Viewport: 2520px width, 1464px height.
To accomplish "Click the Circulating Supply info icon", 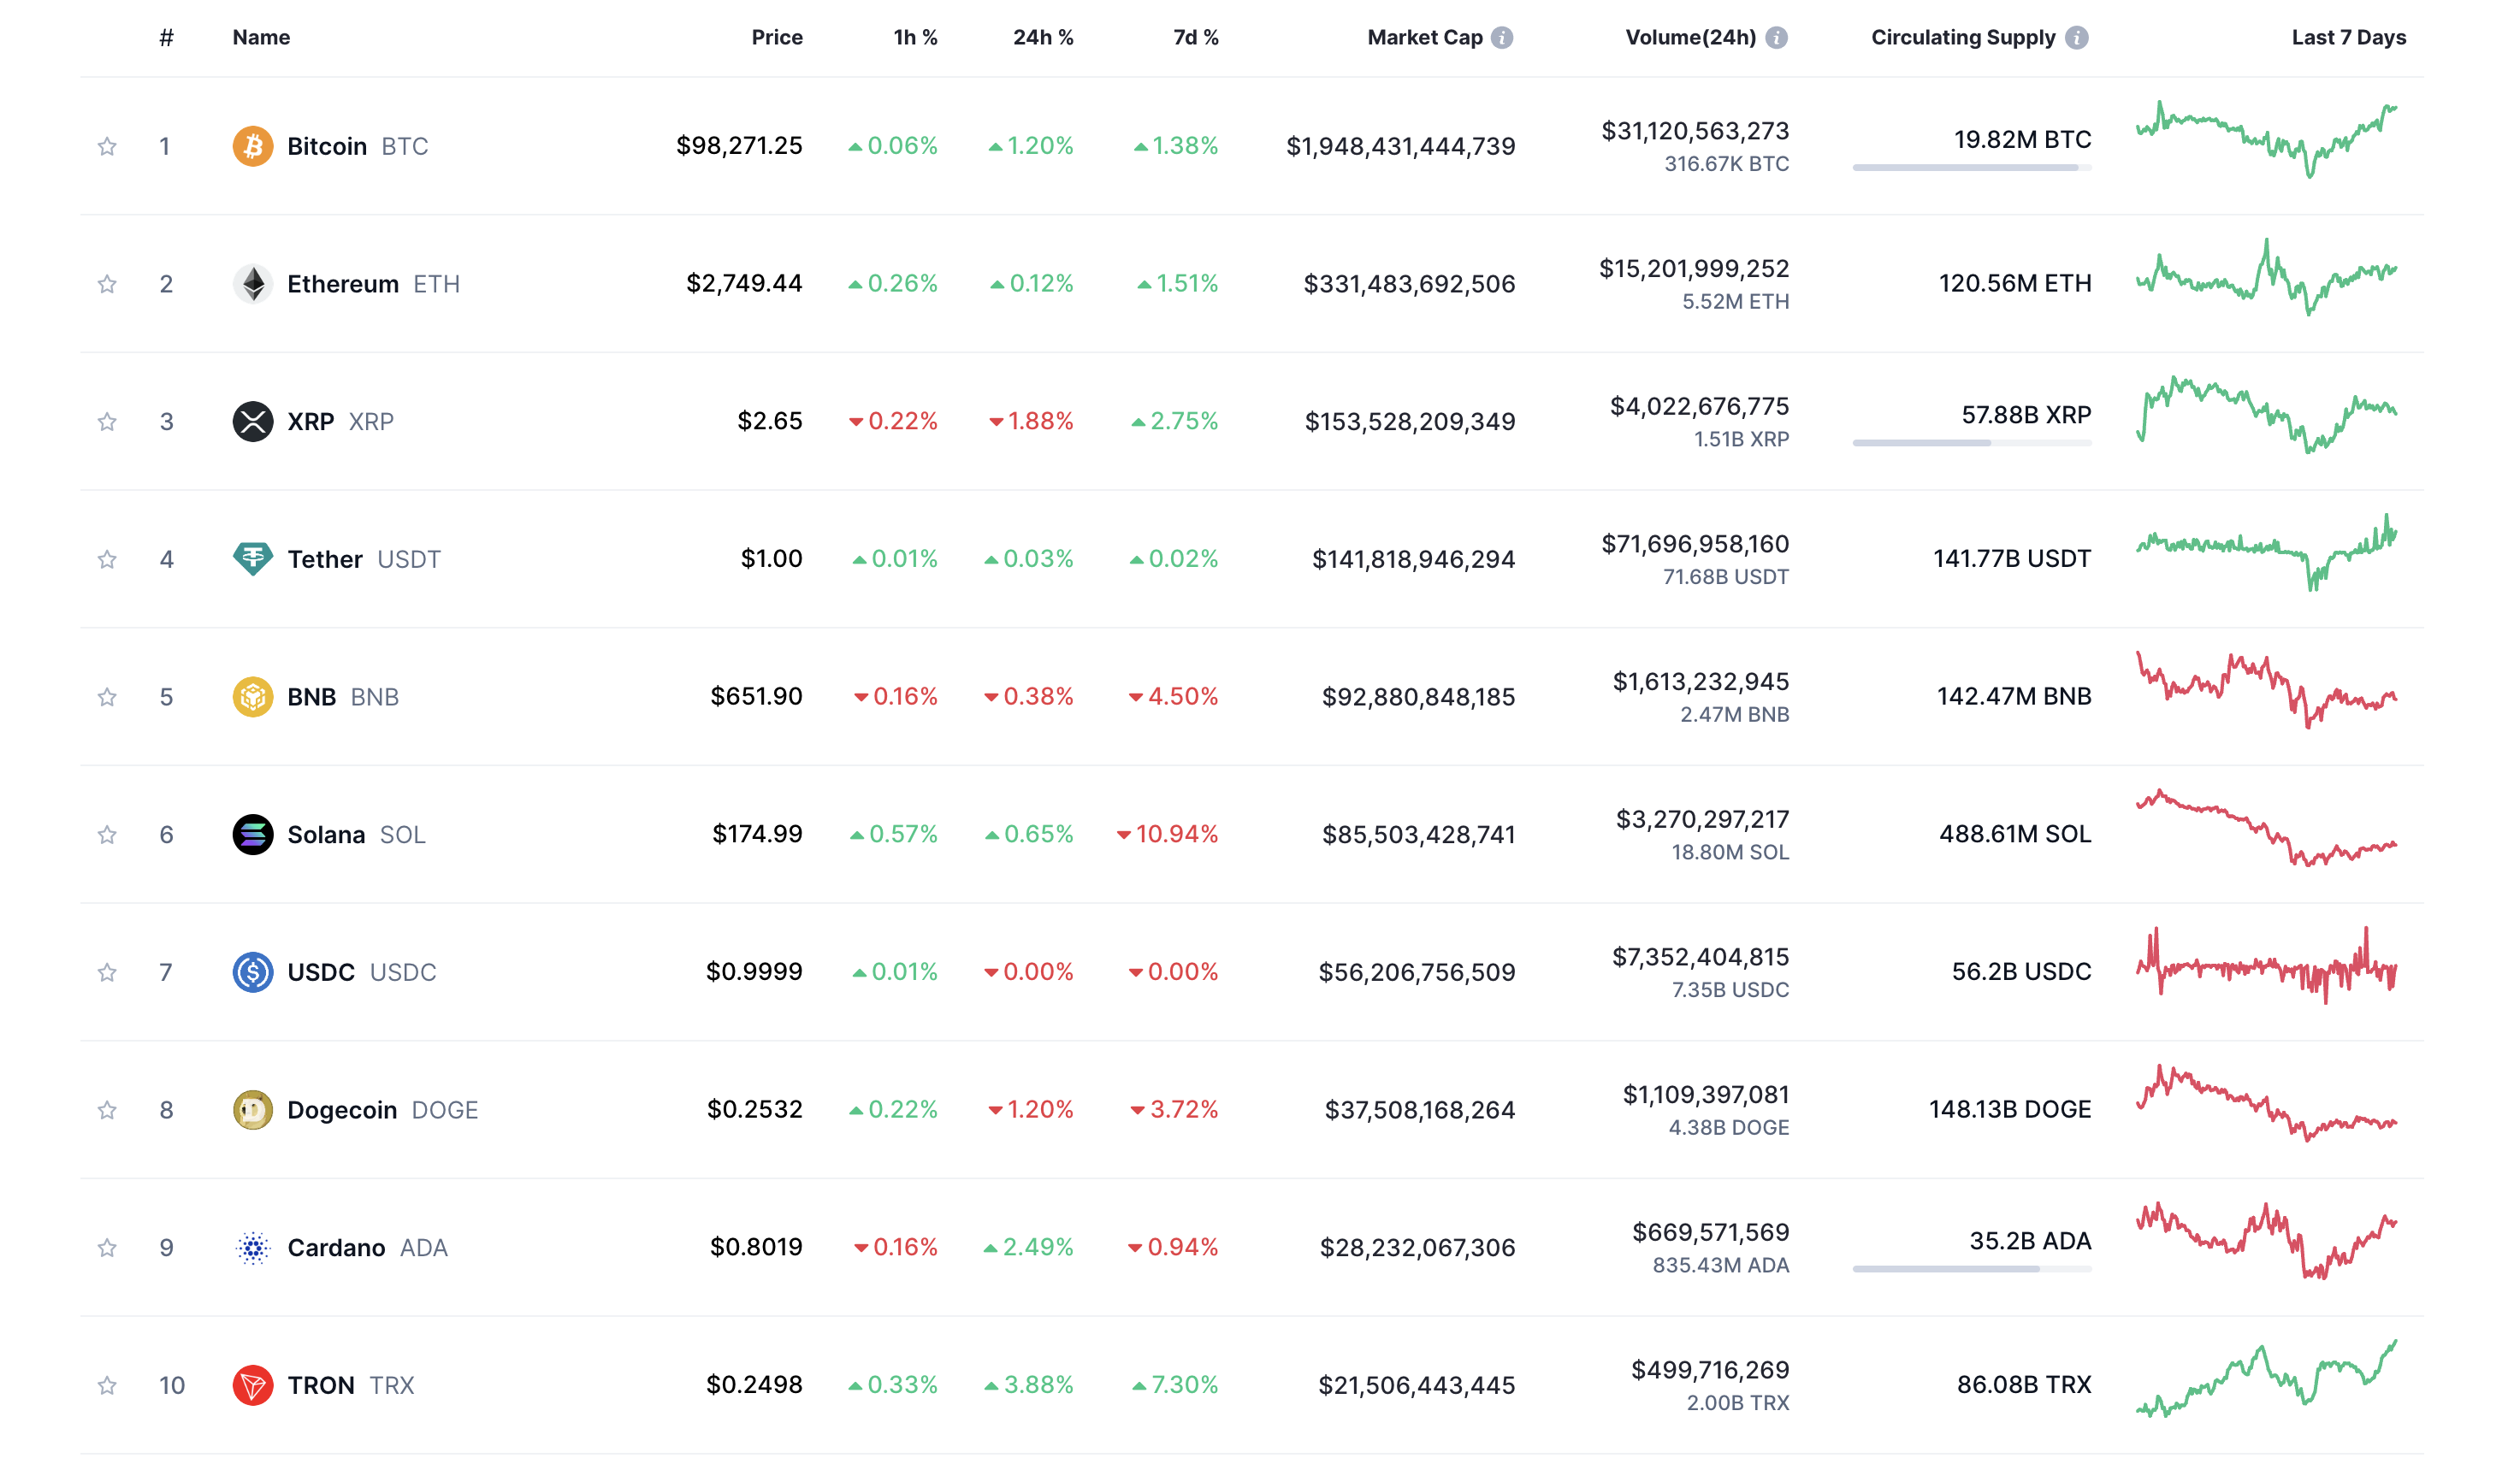I will click(x=2077, y=38).
